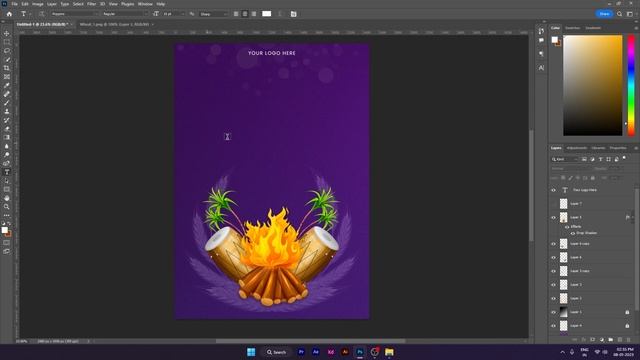This screenshot has height=360, width=640.
Task: Select the Hand tool
Action: tap(7, 198)
